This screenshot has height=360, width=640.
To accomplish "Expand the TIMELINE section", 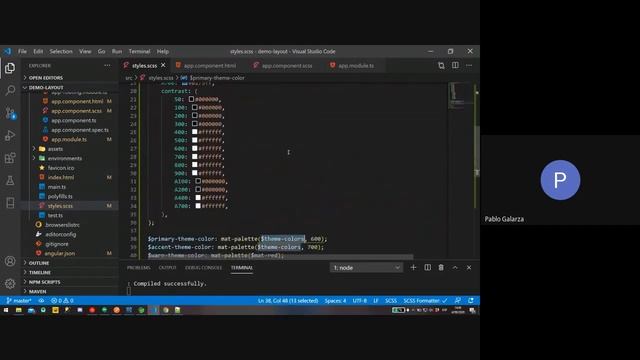I will [40, 273].
